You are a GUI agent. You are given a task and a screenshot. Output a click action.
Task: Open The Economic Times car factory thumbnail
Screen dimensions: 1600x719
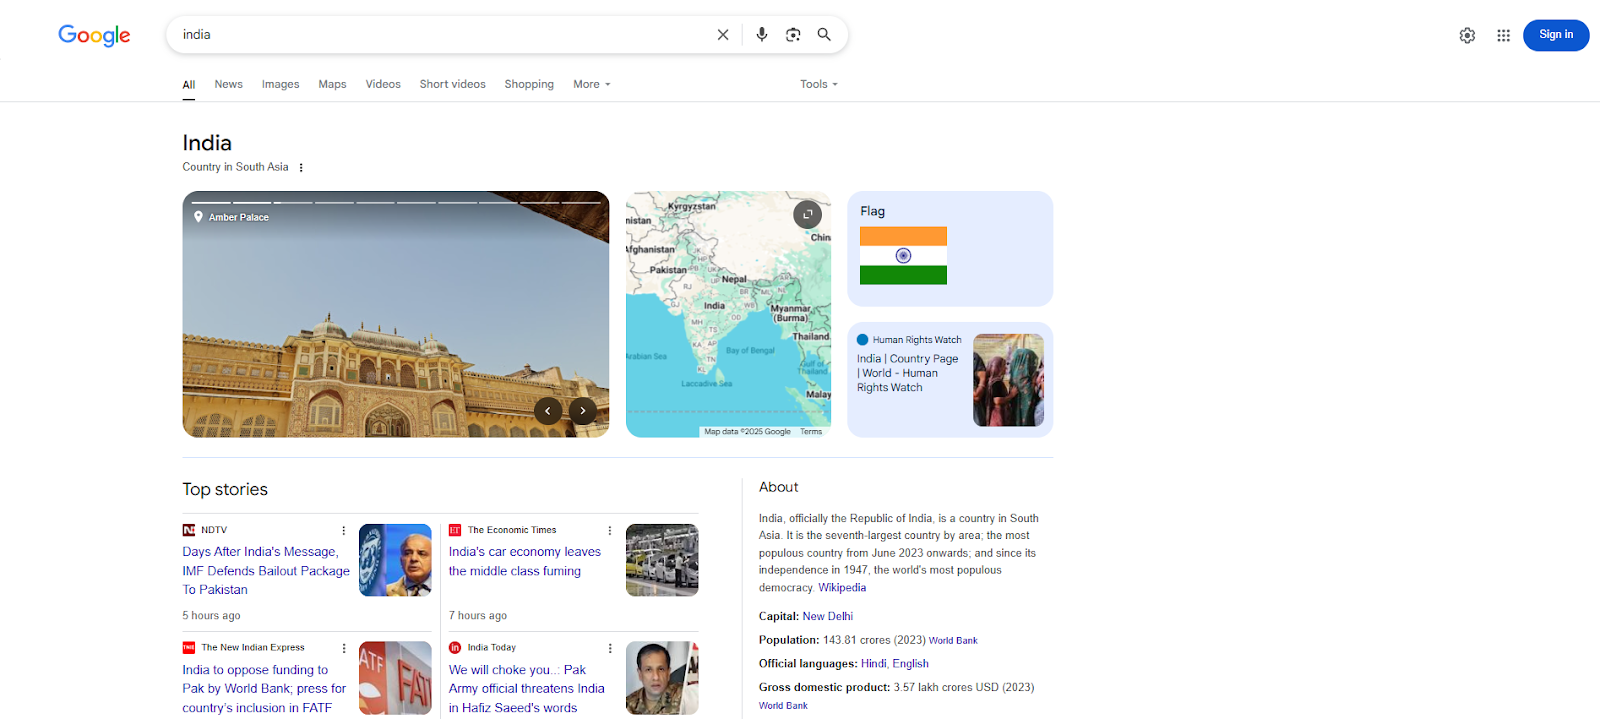coord(662,560)
